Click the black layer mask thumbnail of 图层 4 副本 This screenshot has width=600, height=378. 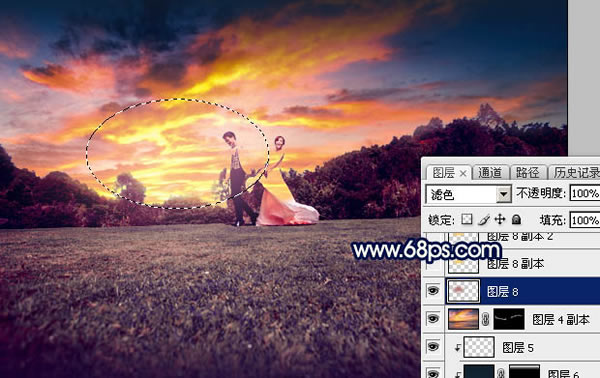click(509, 319)
